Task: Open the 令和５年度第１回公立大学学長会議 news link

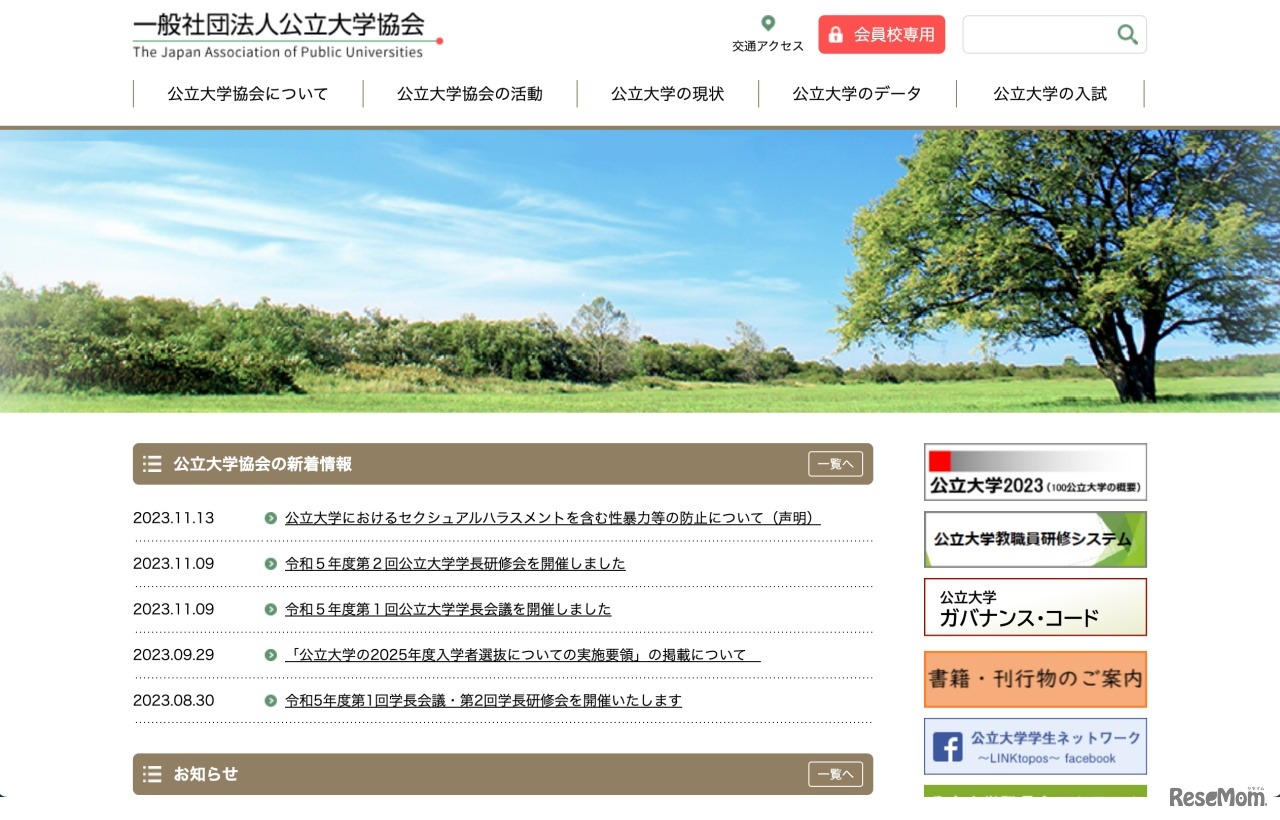Action: coord(446,609)
